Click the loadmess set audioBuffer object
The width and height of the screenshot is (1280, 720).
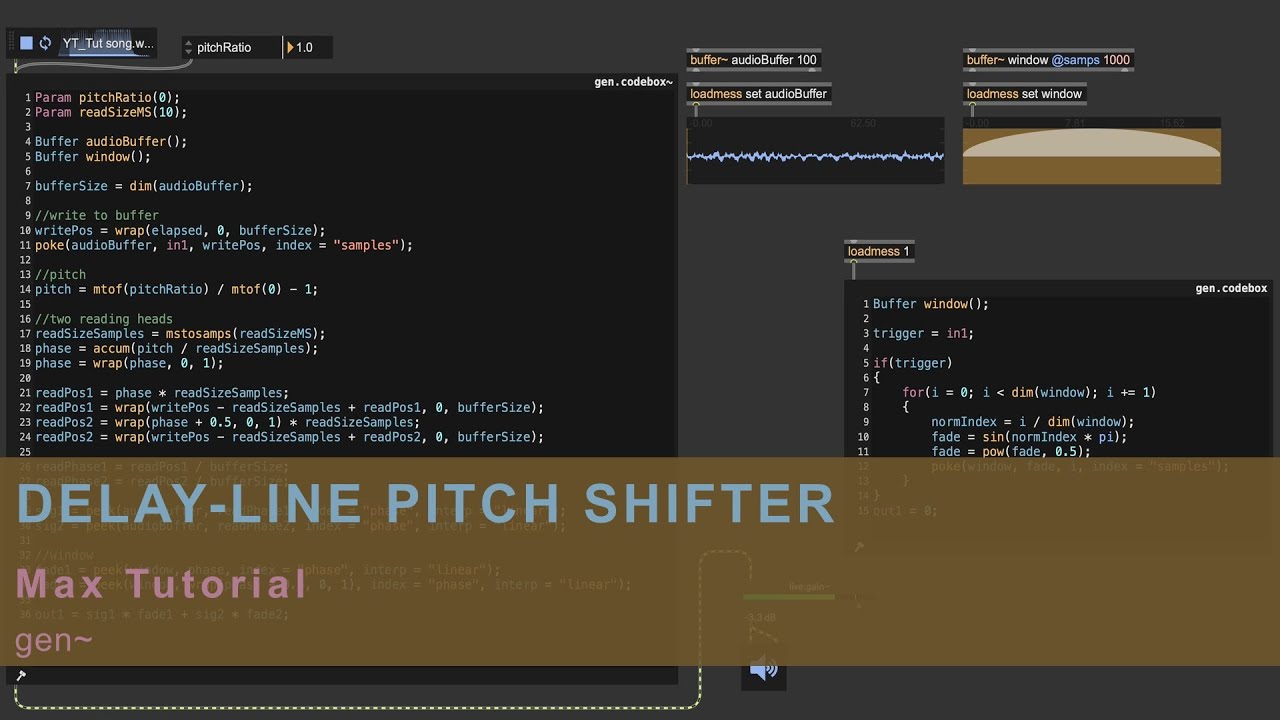[x=759, y=94]
